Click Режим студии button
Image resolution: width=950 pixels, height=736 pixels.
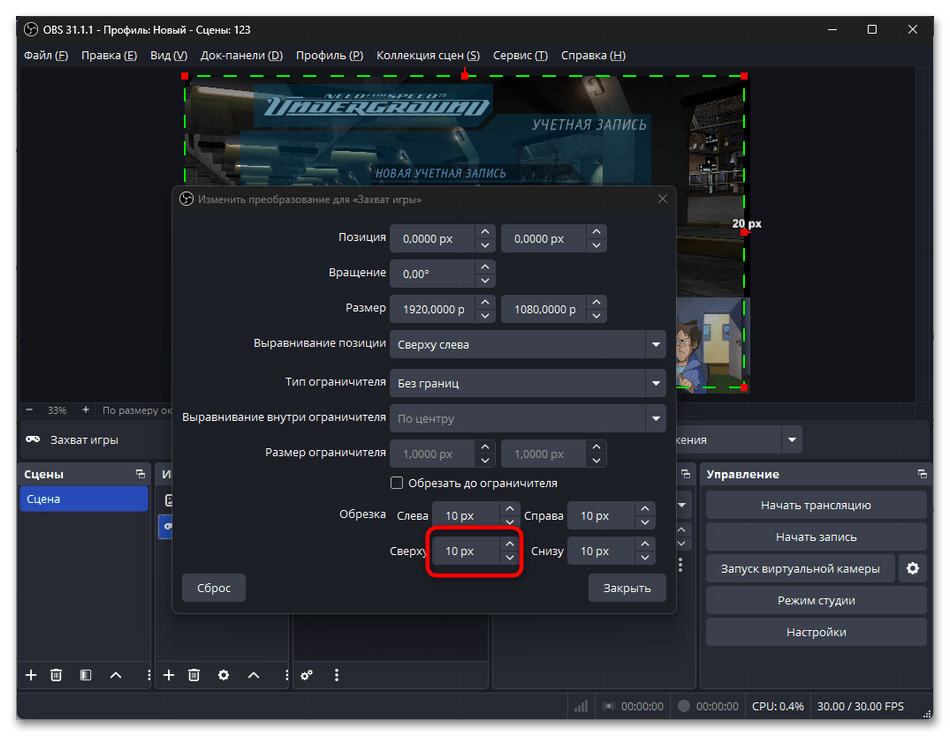[816, 600]
